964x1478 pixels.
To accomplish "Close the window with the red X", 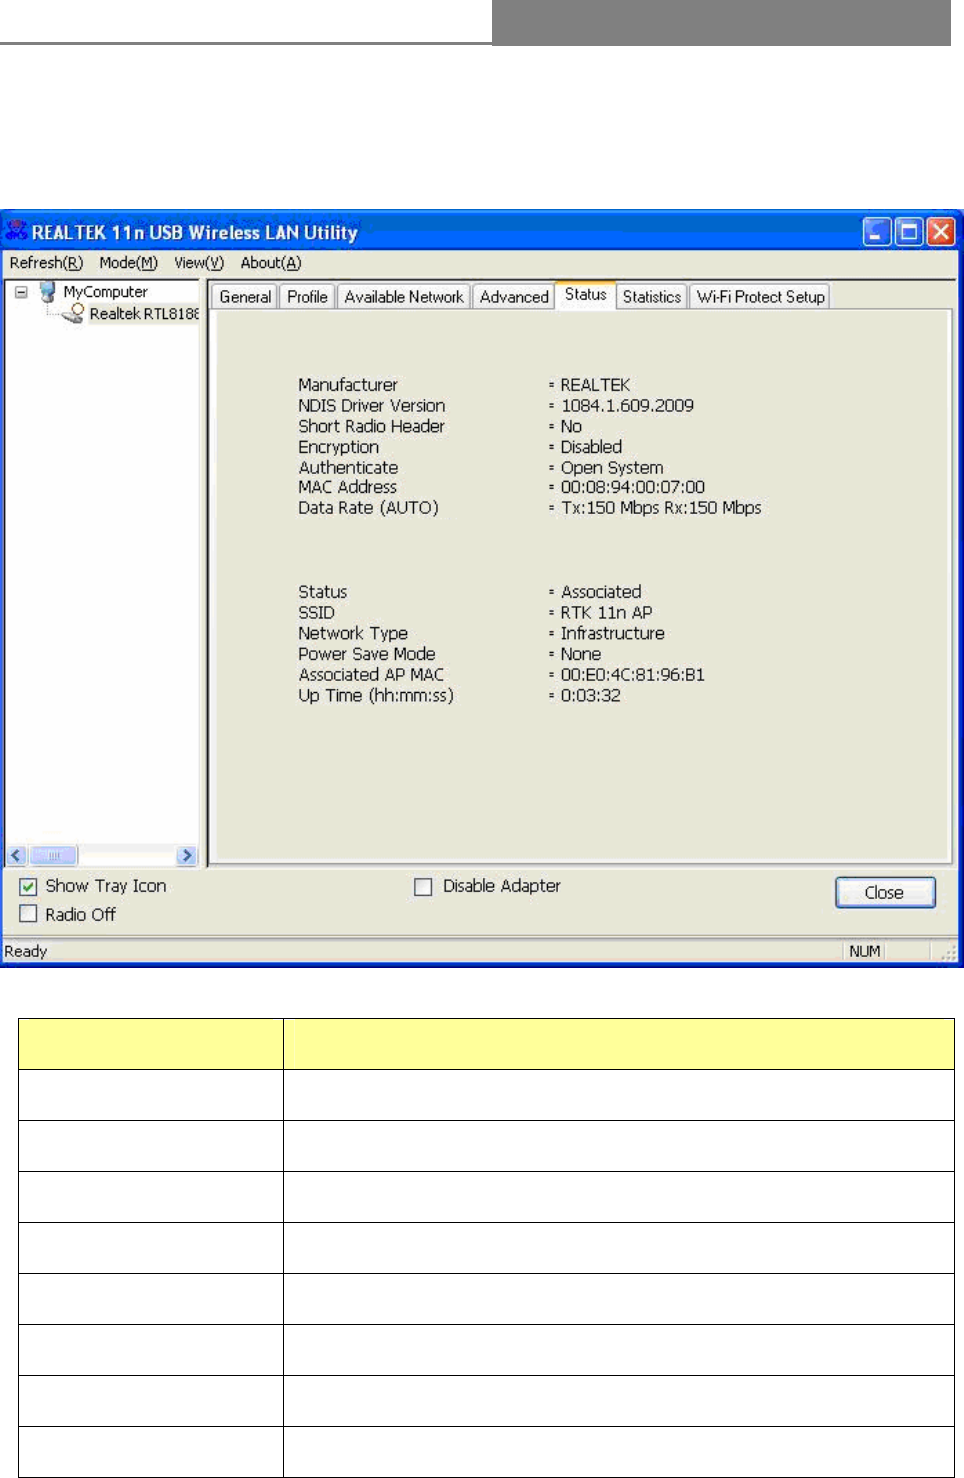I will click(941, 232).
